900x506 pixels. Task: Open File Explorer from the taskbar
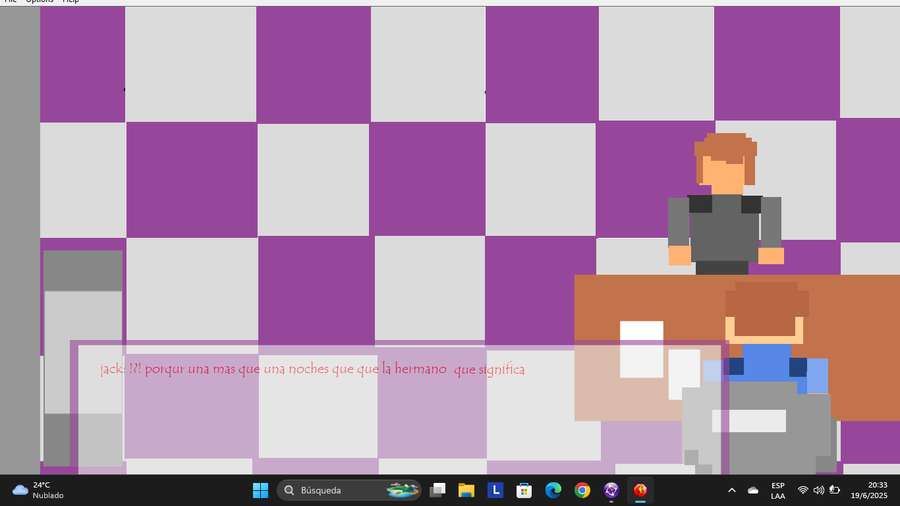466,491
